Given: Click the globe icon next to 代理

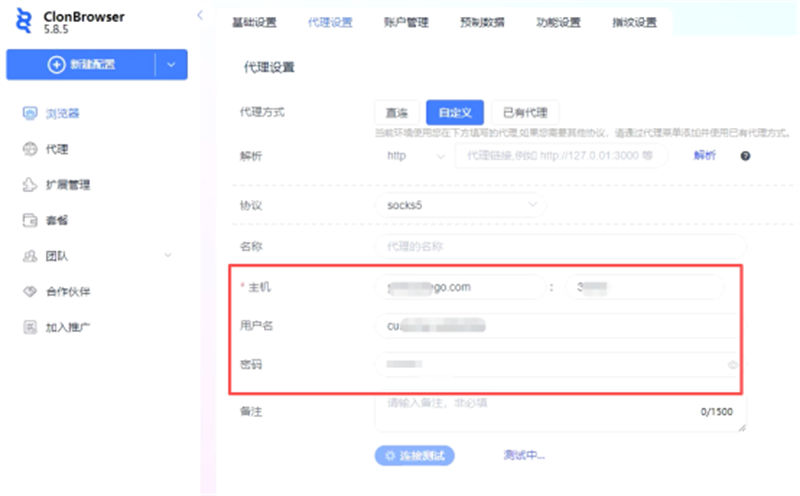Looking at the screenshot, I should point(30,149).
